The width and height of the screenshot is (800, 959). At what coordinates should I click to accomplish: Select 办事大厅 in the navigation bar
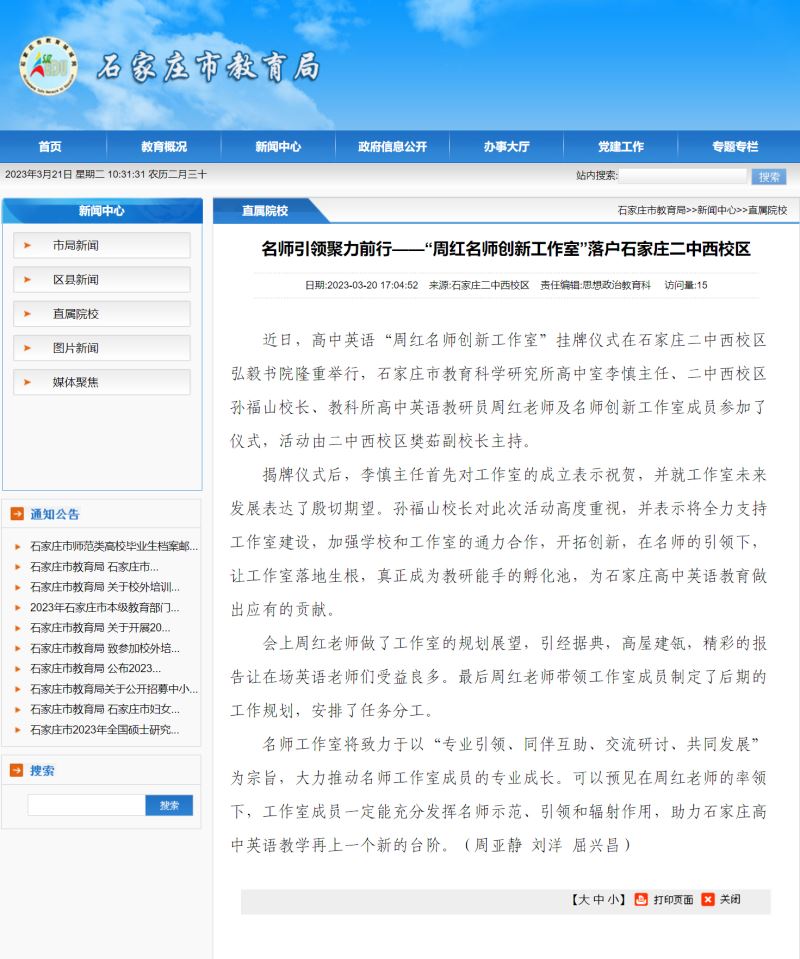click(x=506, y=146)
